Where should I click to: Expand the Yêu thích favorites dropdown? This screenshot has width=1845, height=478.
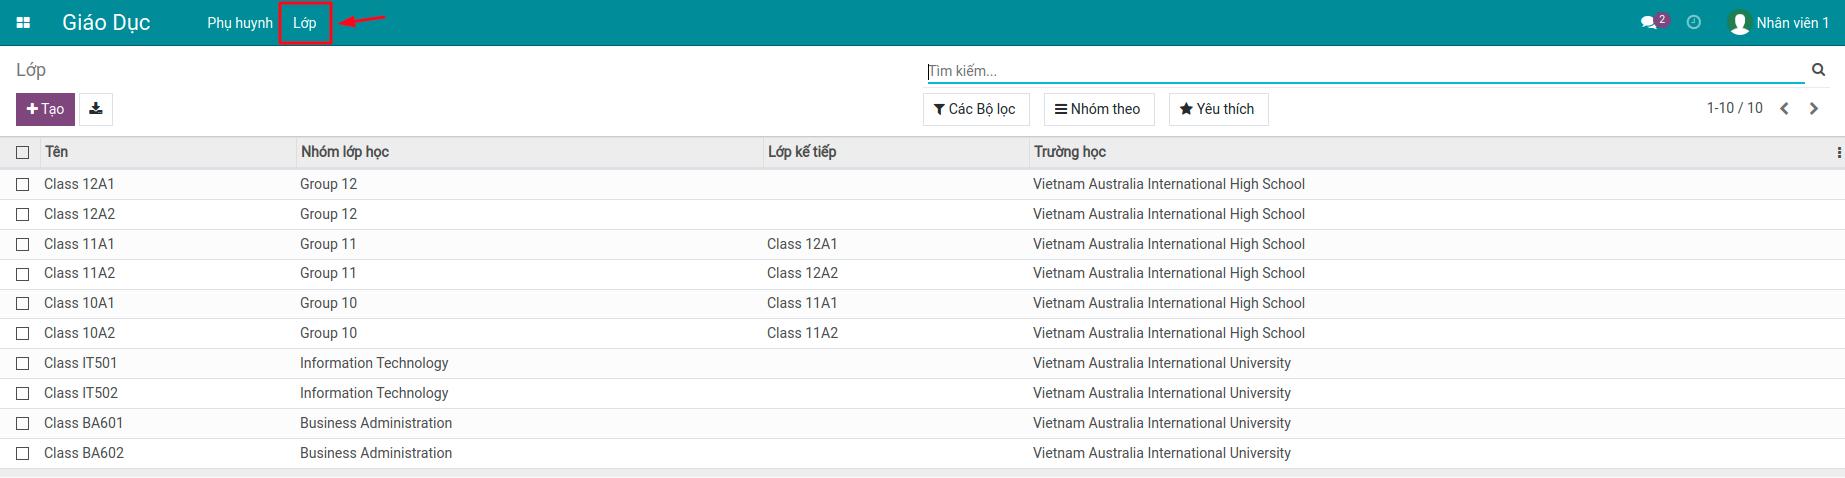coord(1218,109)
